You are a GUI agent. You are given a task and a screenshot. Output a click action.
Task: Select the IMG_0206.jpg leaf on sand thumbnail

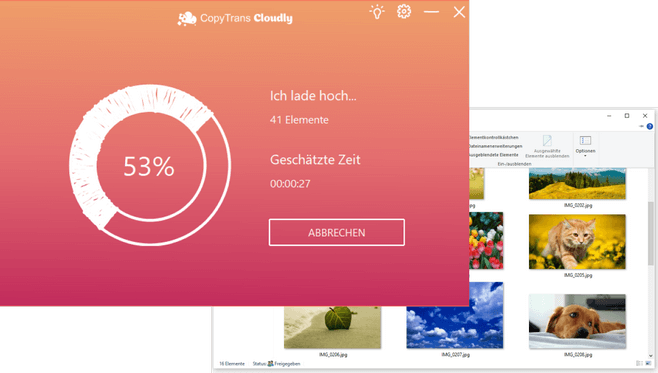click(332, 327)
